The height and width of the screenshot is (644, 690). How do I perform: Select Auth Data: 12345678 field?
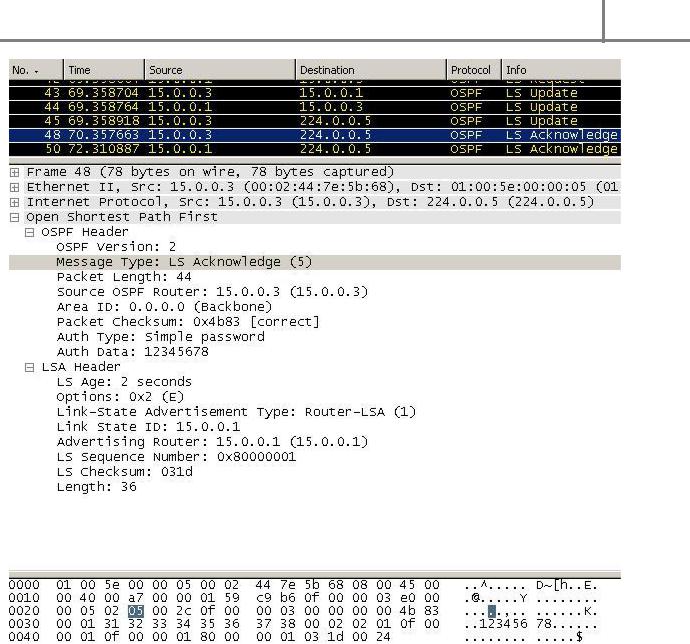point(132,352)
